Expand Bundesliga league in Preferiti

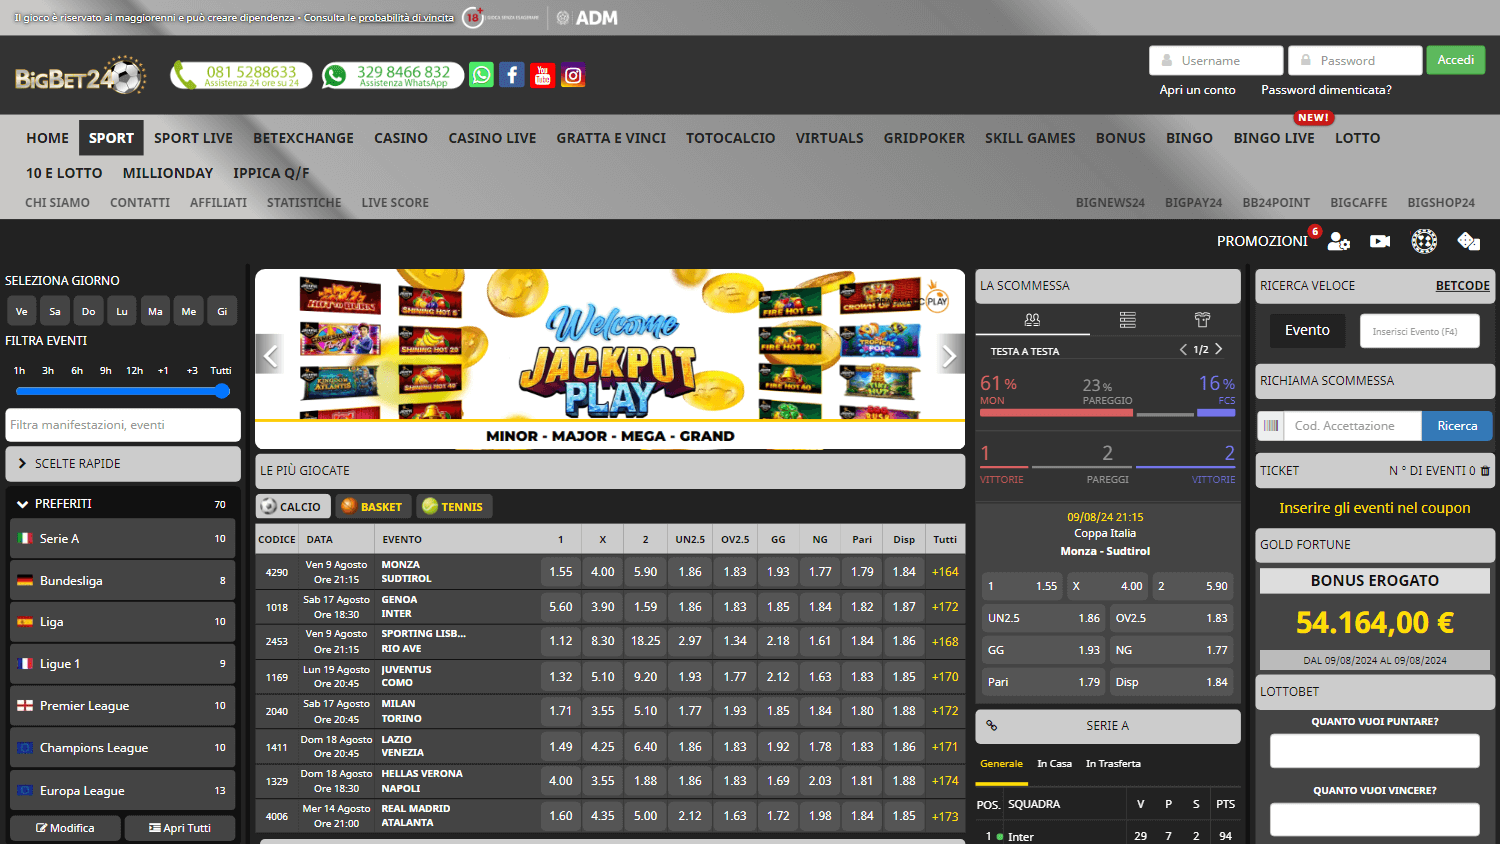point(123,581)
